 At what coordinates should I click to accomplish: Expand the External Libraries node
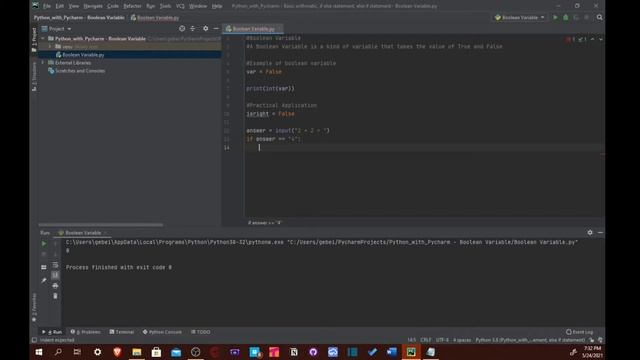[x=43, y=62]
